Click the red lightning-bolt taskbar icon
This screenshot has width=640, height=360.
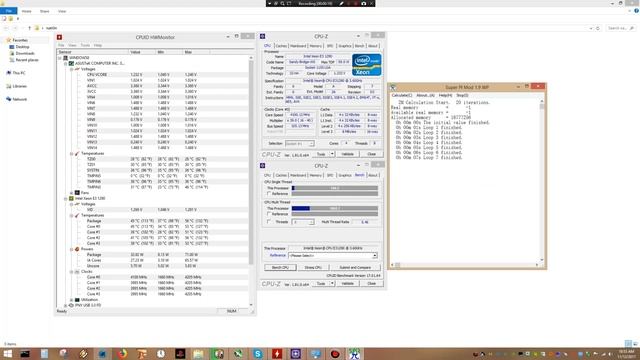tap(277, 353)
